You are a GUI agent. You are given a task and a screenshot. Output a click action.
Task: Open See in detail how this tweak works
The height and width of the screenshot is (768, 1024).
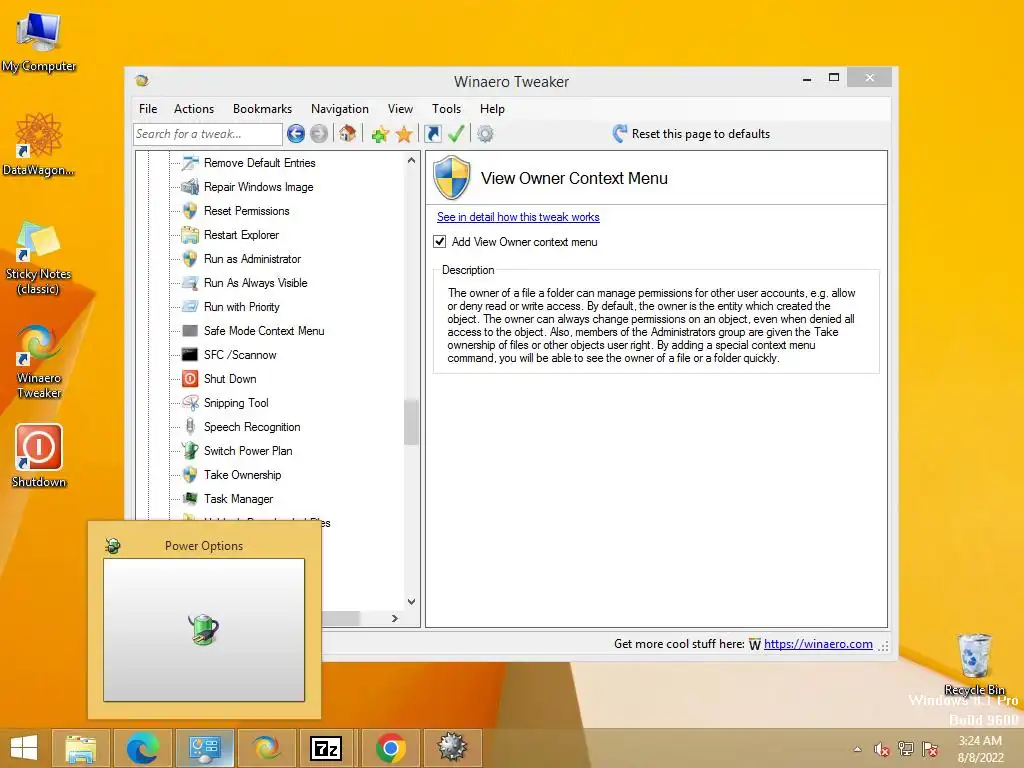click(518, 217)
